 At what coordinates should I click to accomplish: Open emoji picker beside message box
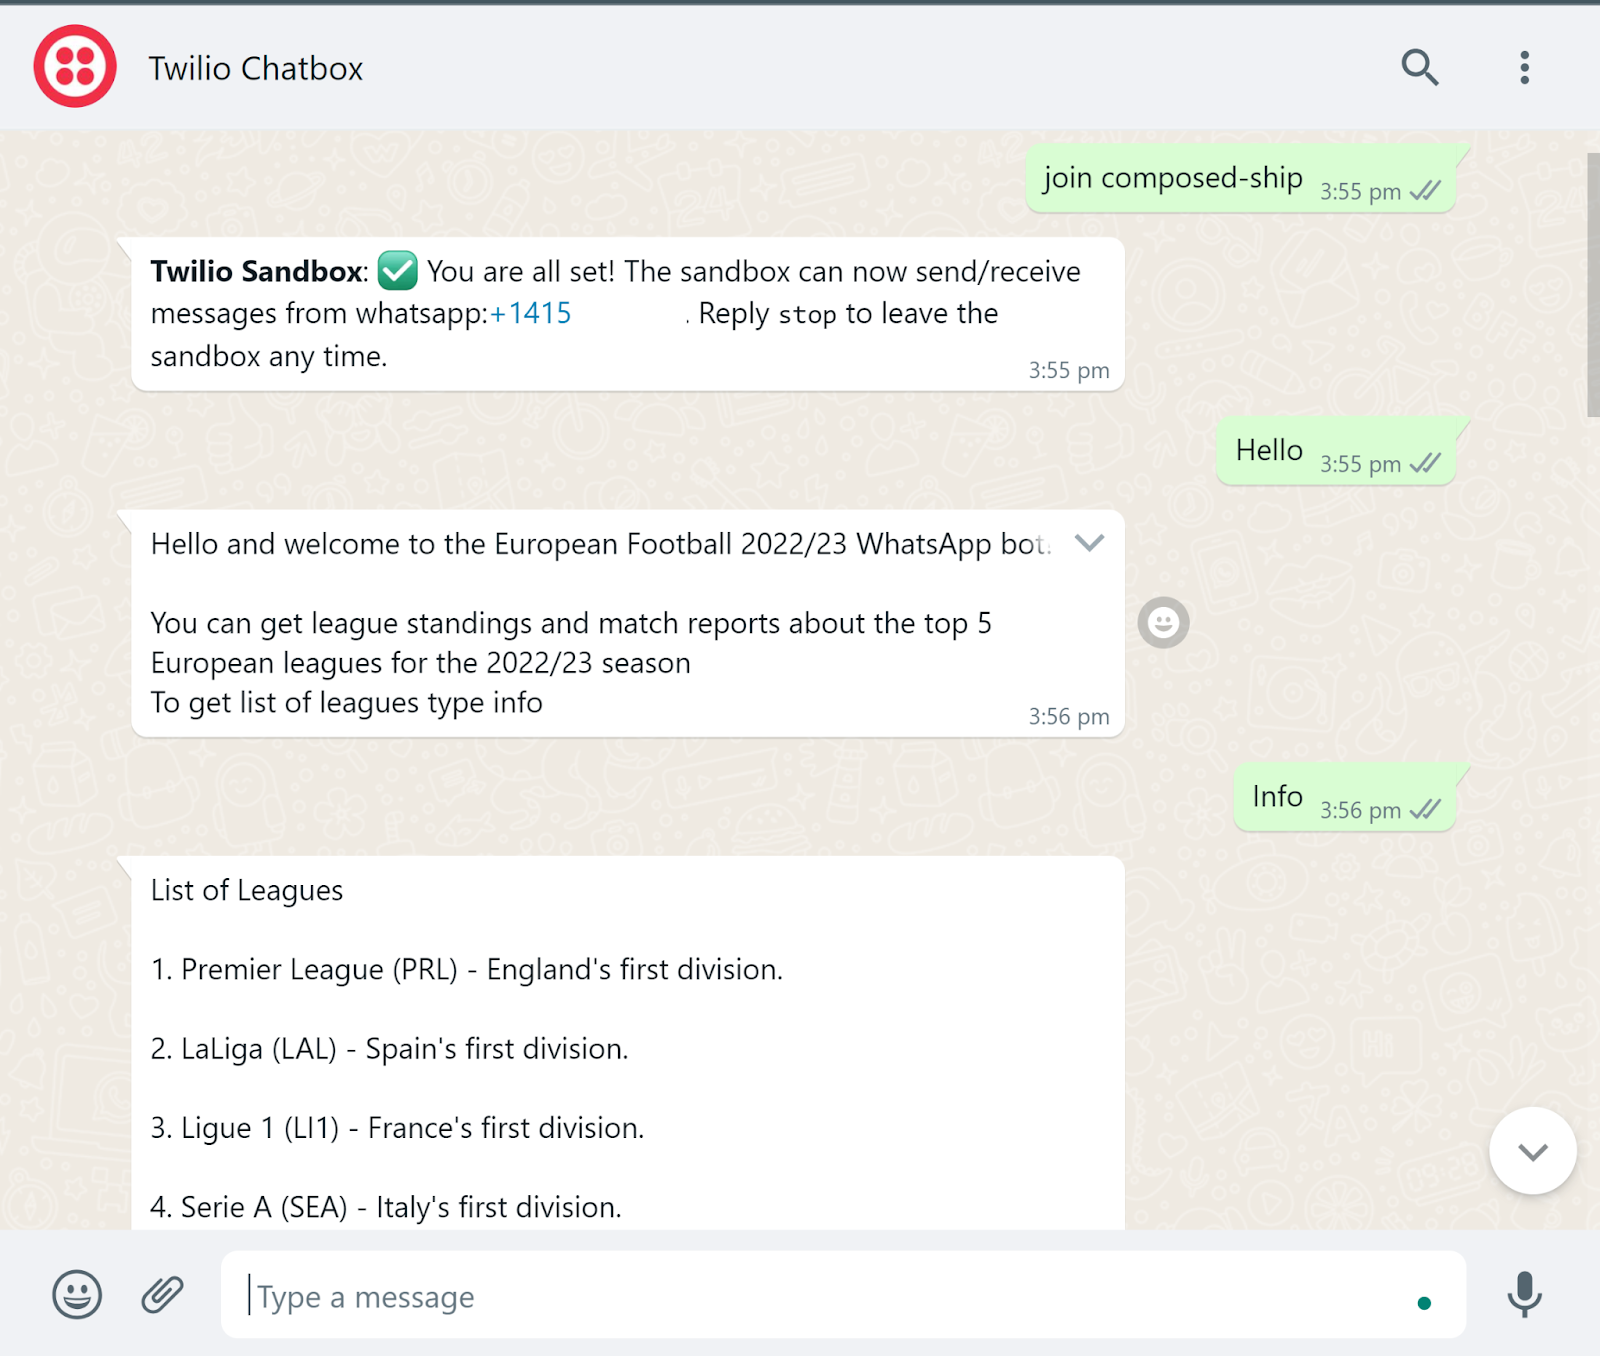tap(77, 1294)
